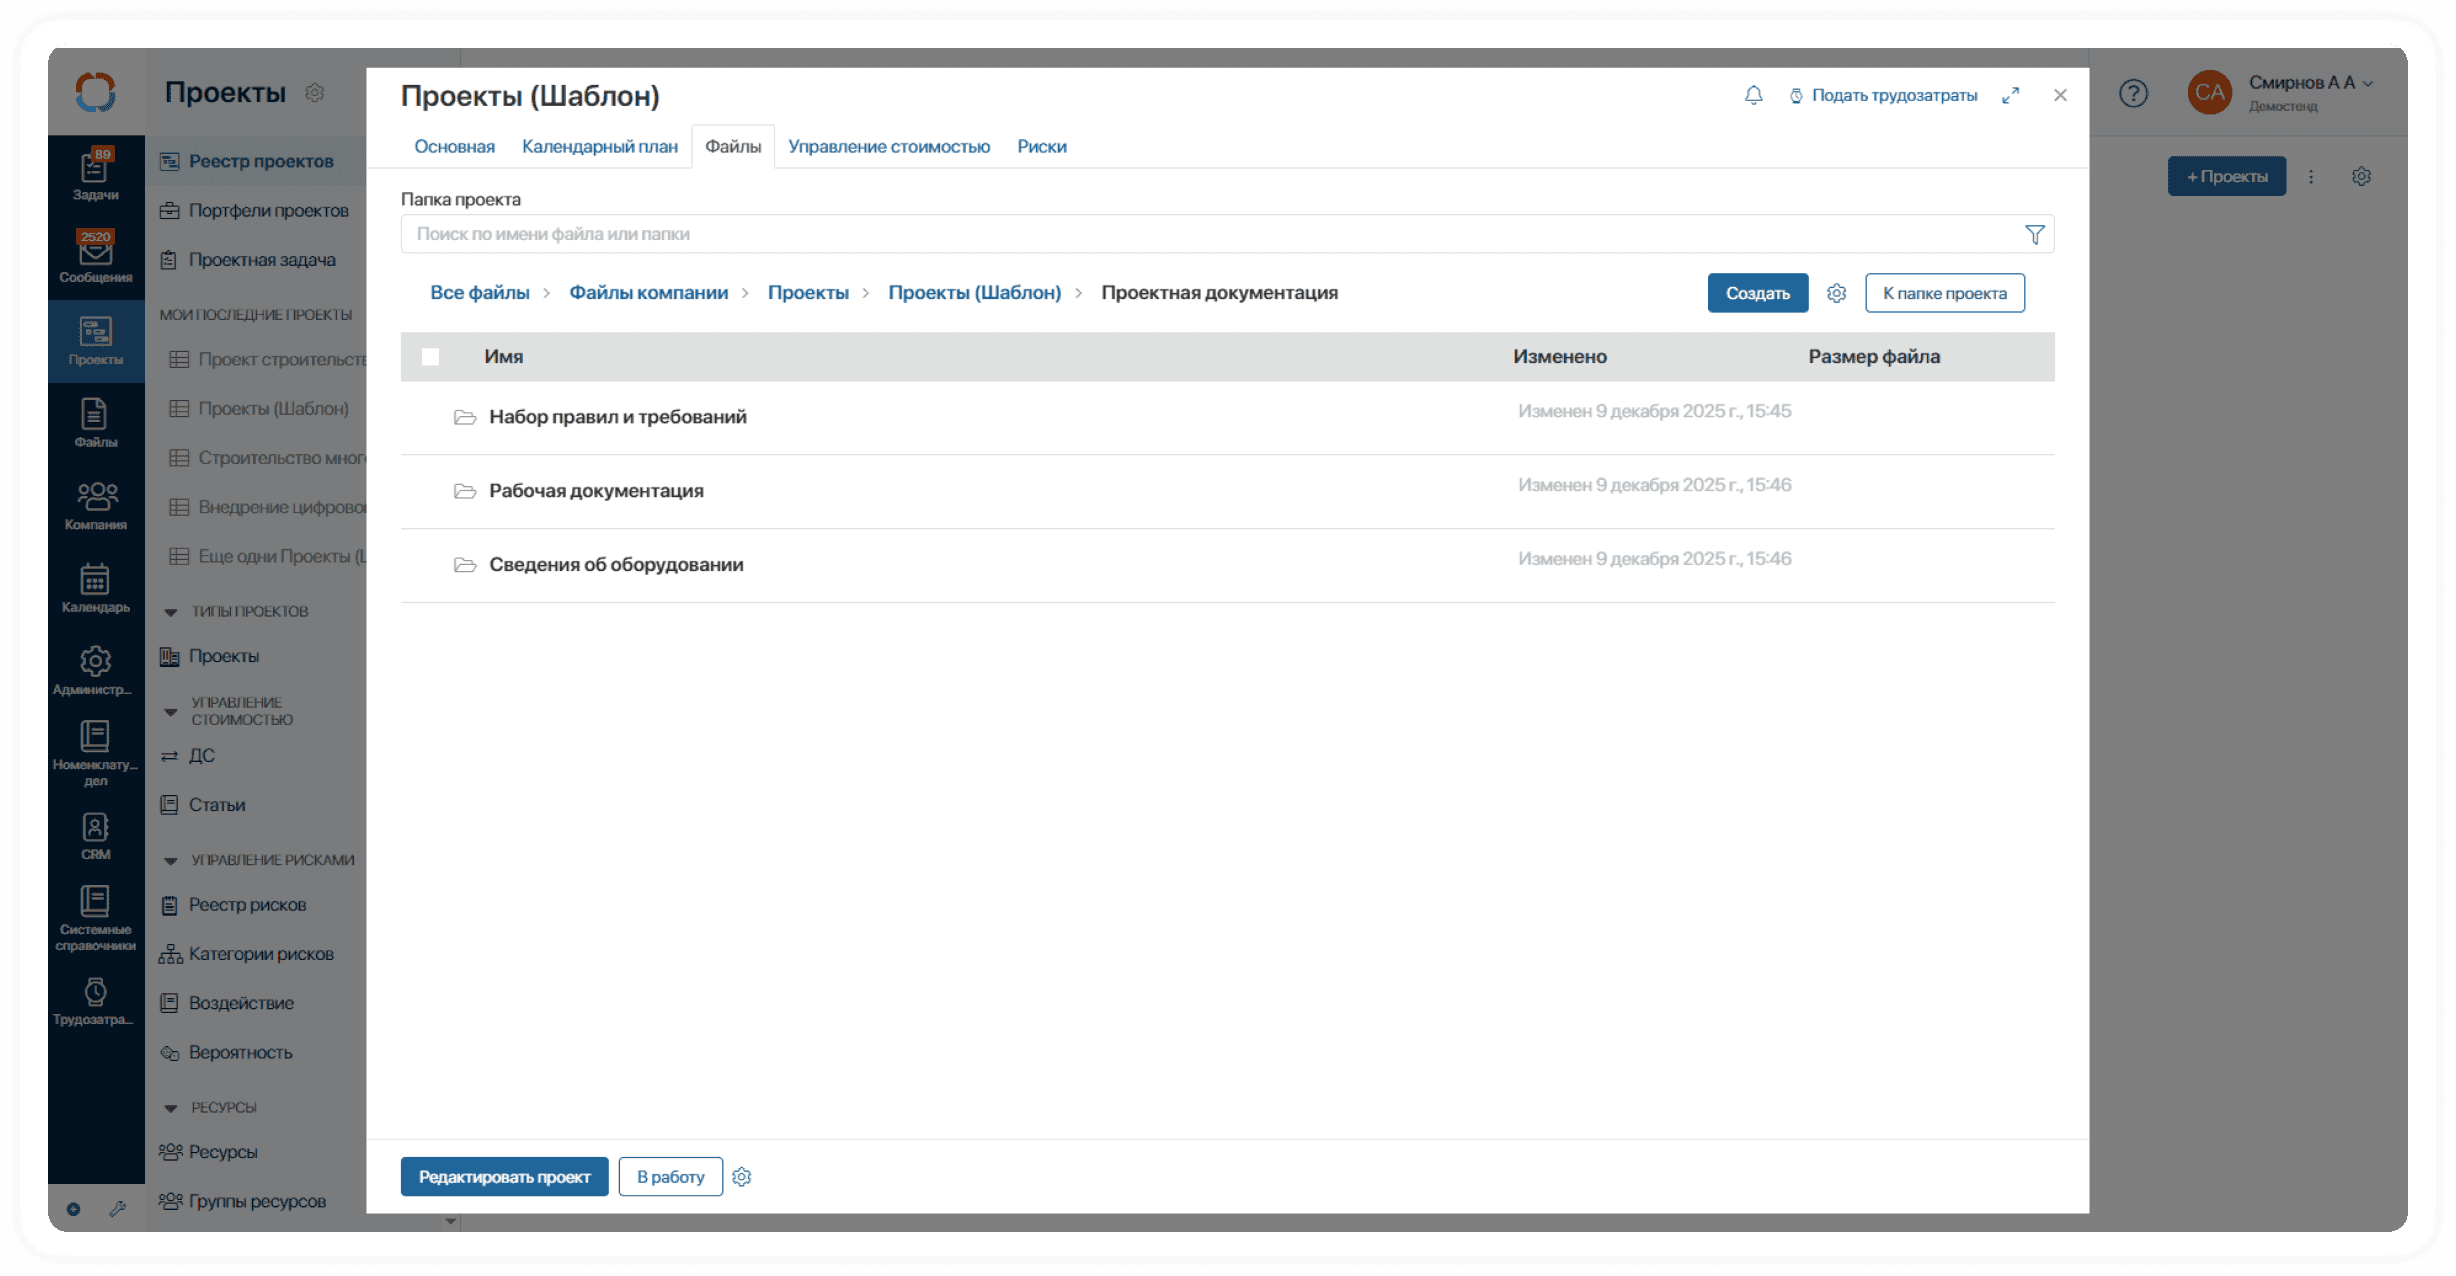Collapse the ТИПЫ ПРОЕКТОВ section
The height and width of the screenshot is (1276, 2456).
point(169,611)
